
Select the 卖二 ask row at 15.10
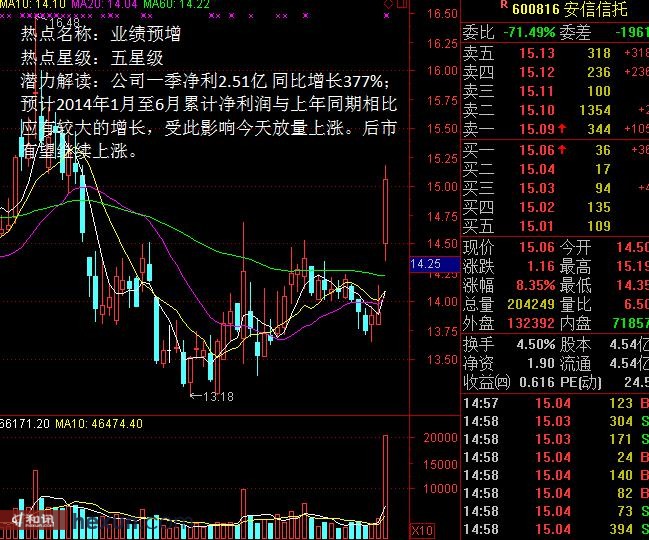[555, 110]
